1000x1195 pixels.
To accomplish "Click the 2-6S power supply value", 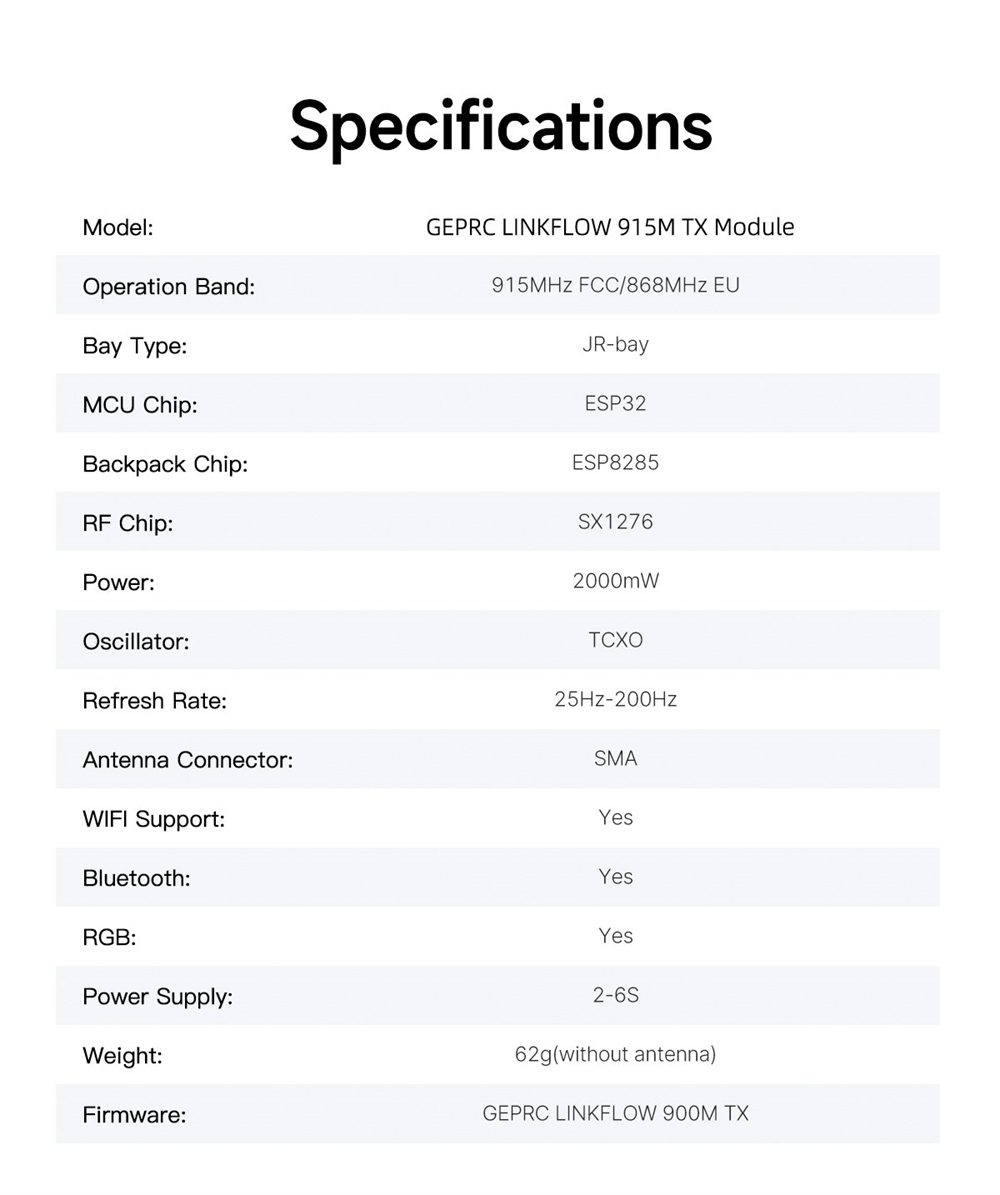I will (615, 995).
